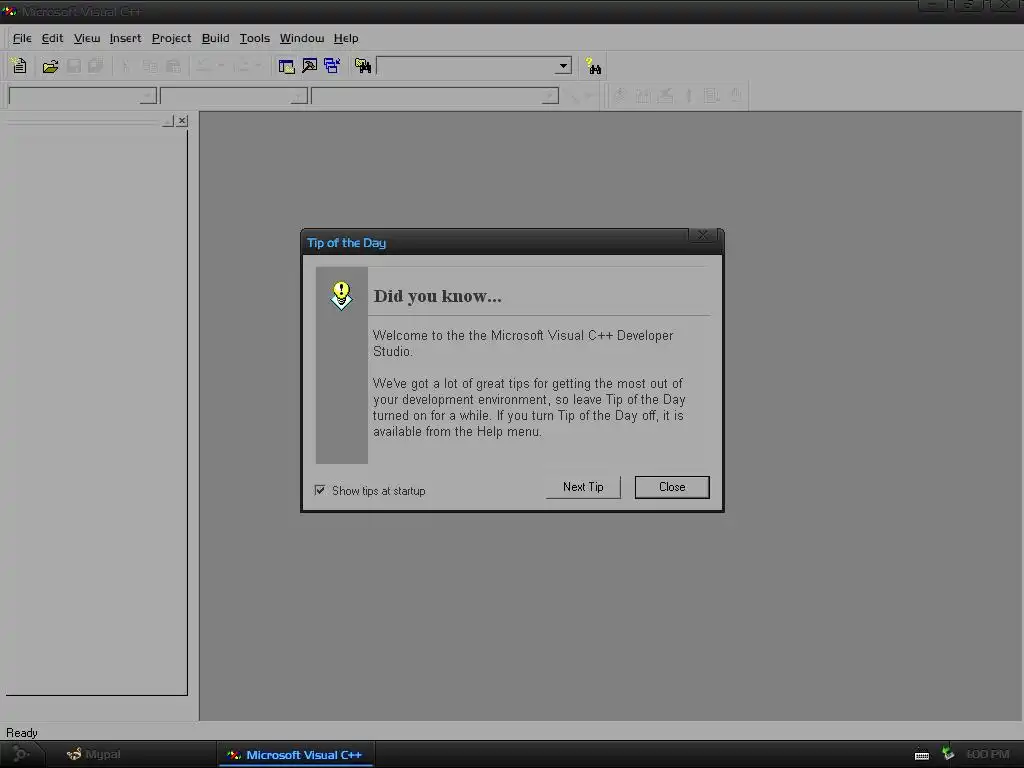Screen dimensions: 1024x768
Task: Click Close button in Tip of the Day
Action: point(672,487)
